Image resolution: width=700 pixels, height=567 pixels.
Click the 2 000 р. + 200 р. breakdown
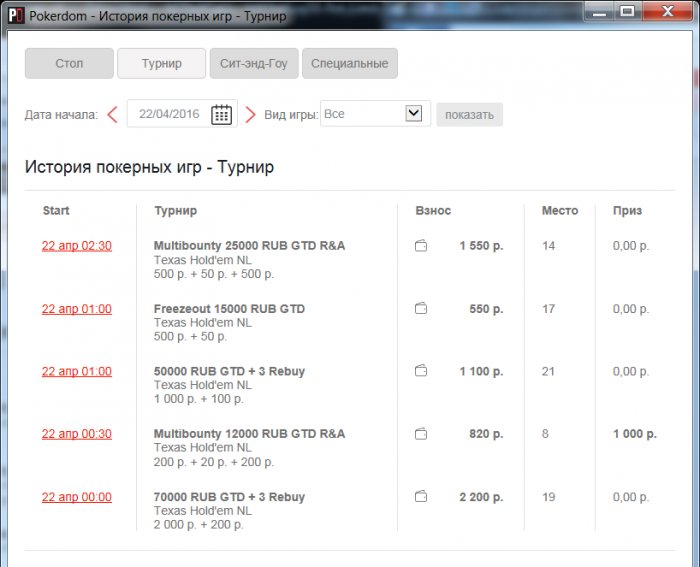199,525
